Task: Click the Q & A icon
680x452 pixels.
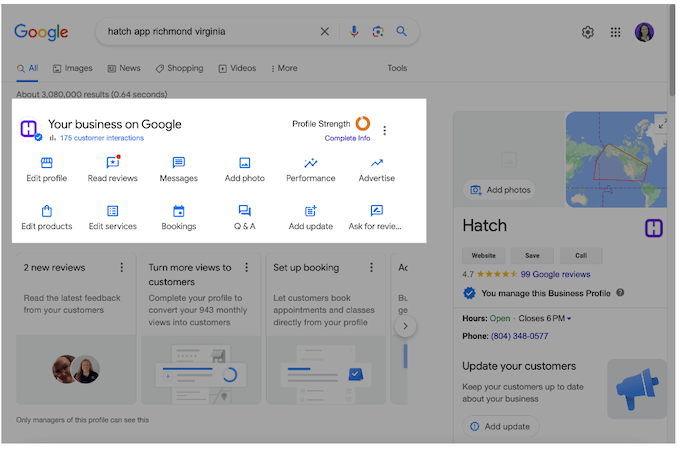Action: click(x=244, y=211)
